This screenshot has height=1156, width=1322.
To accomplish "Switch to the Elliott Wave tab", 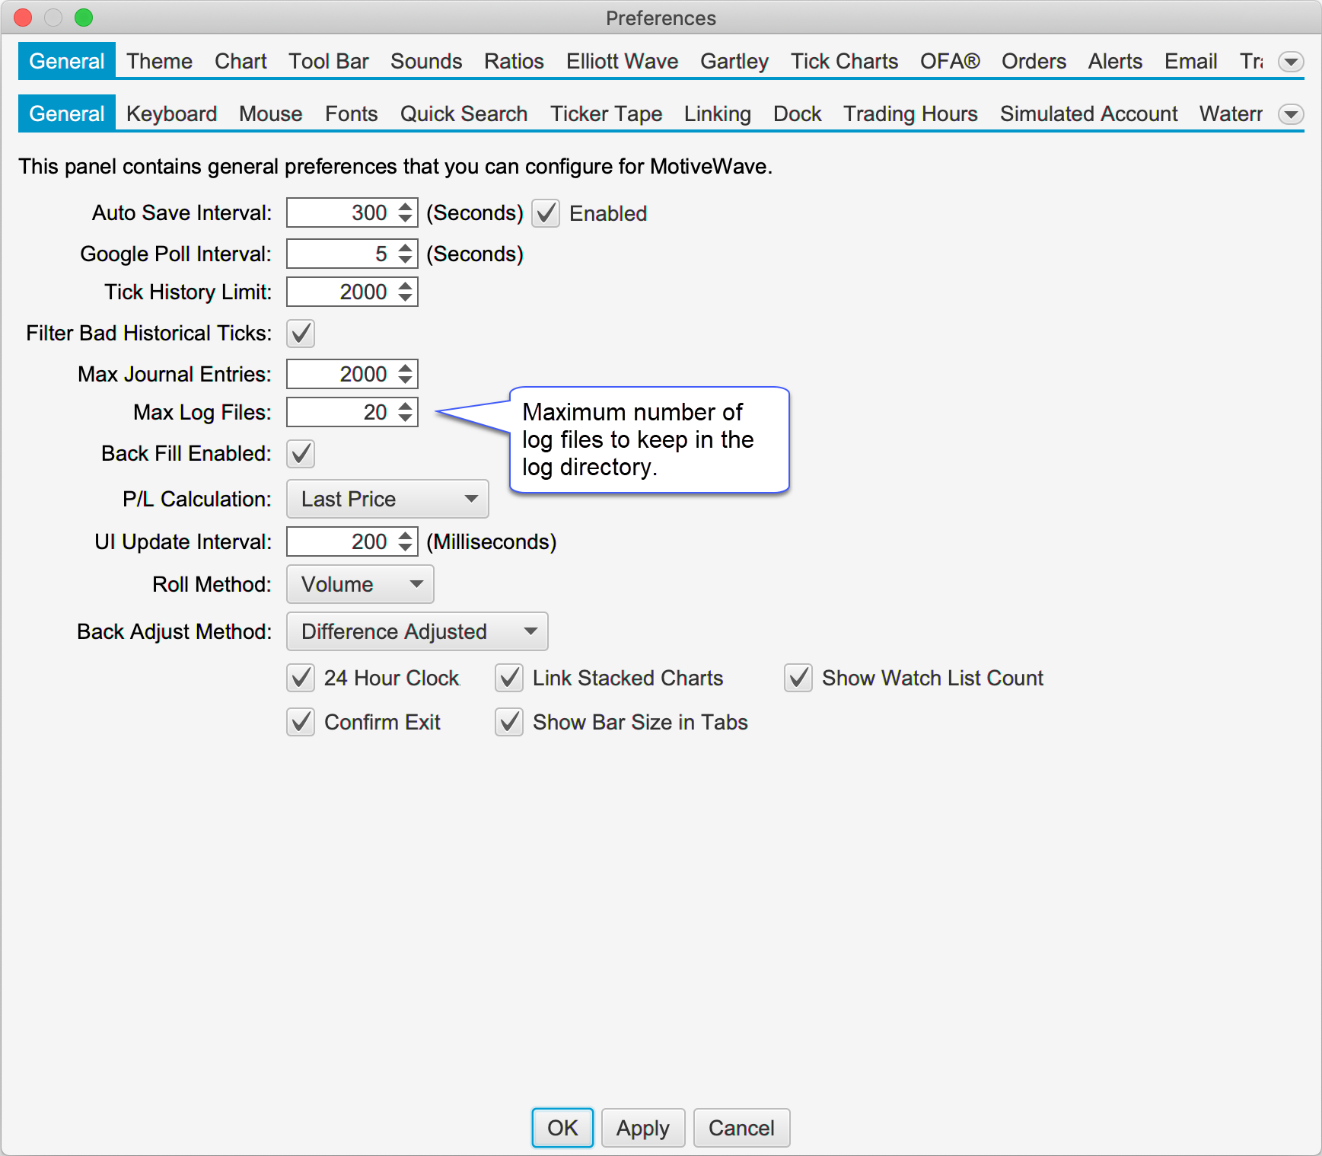I will pos(622,62).
